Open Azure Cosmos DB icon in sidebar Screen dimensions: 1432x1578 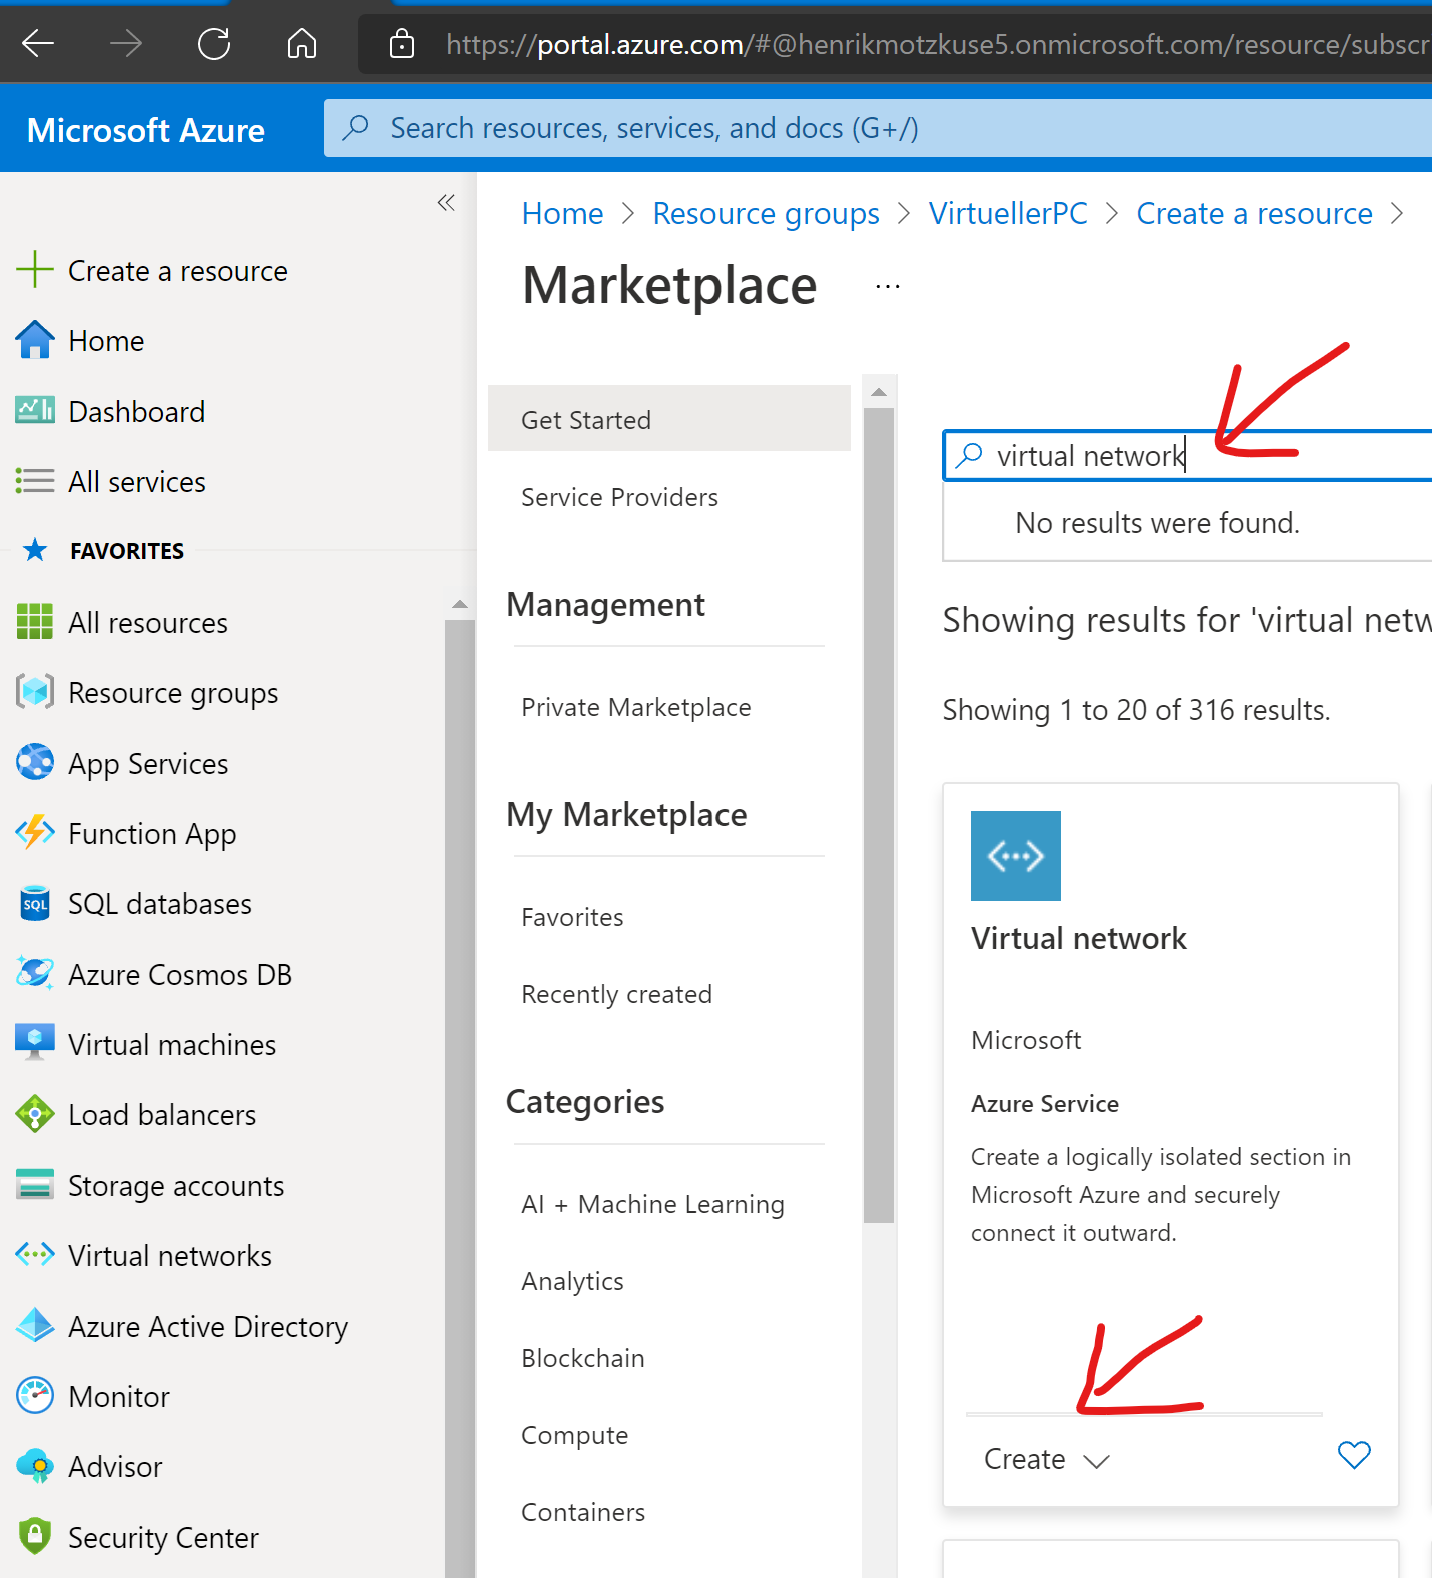pyautogui.click(x=35, y=974)
